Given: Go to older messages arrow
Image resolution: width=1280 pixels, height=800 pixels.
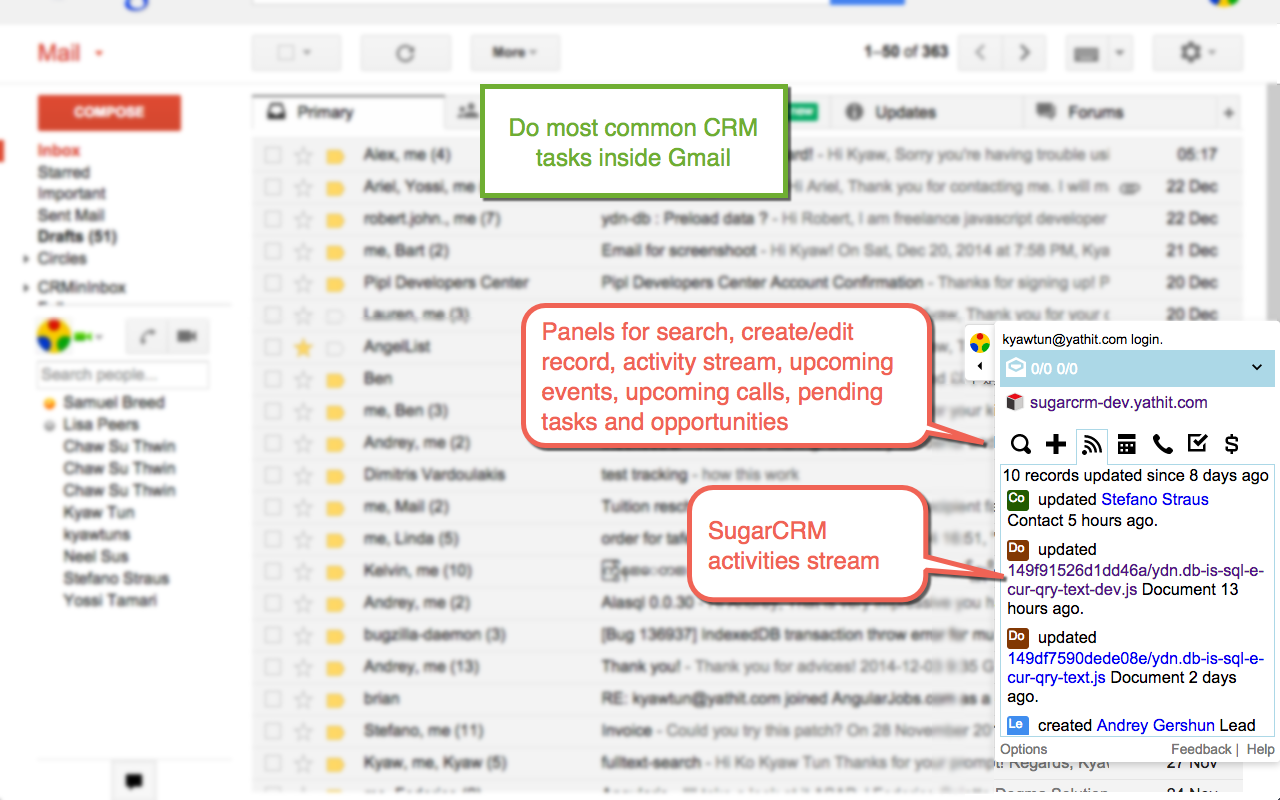Looking at the screenshot, I should tap(1023, 53).
